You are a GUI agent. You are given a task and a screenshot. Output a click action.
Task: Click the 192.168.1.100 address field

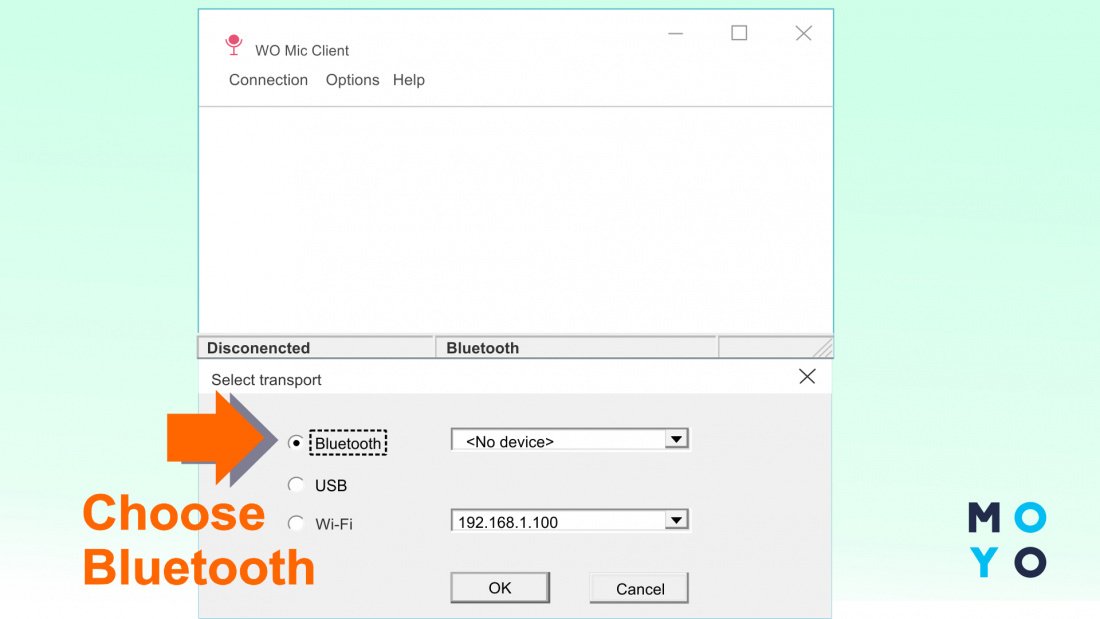click(558, 521)
